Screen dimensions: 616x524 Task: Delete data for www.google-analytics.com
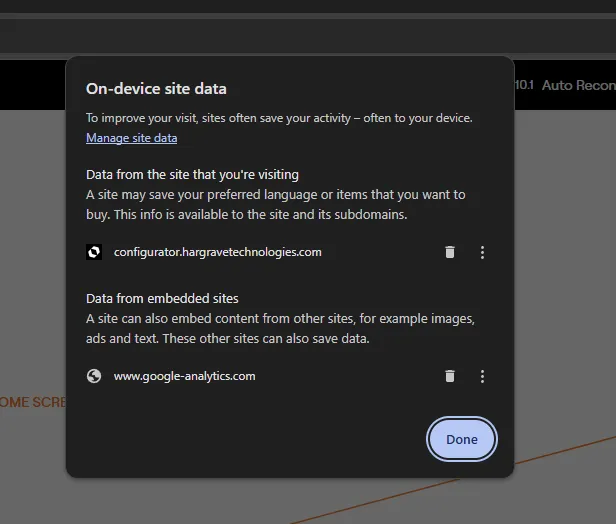pyautogui.click(x=450, y=376)
